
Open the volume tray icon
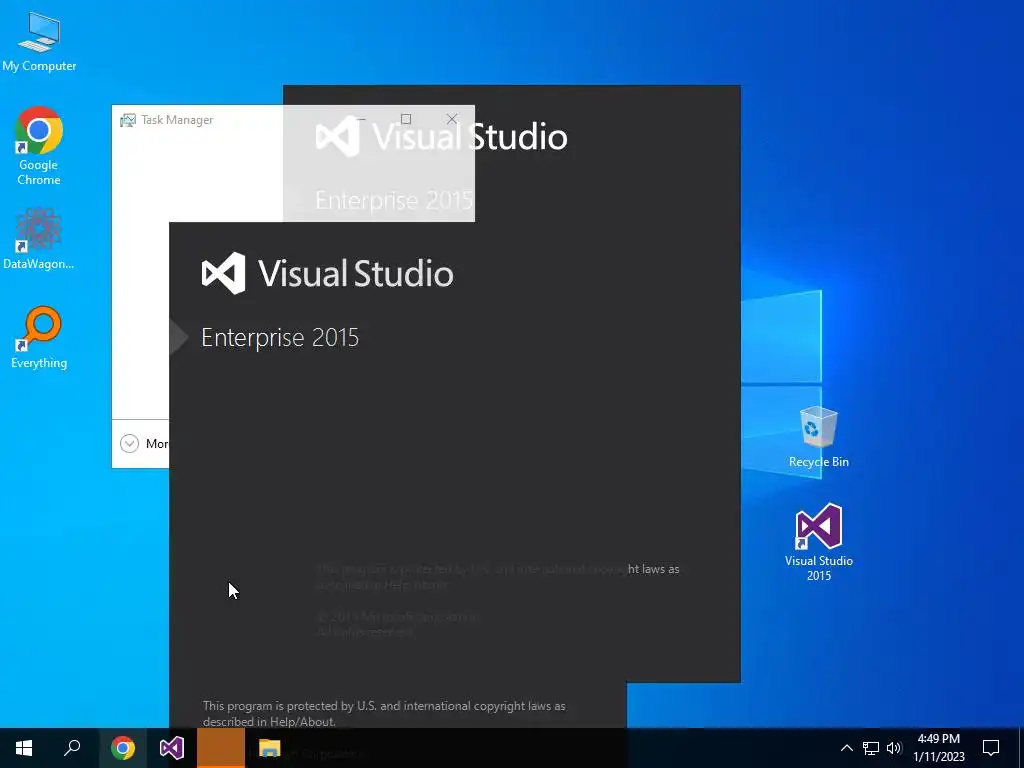(894, 748)
